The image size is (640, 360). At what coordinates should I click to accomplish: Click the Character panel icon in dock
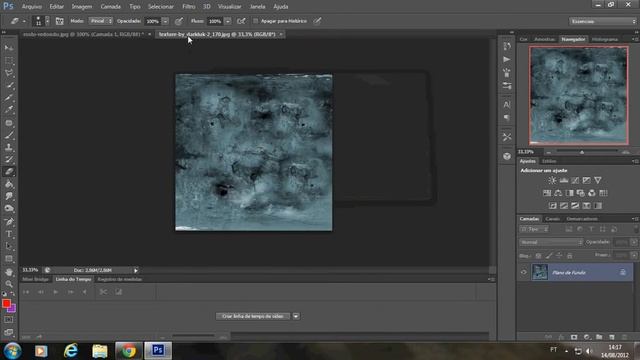507,105
